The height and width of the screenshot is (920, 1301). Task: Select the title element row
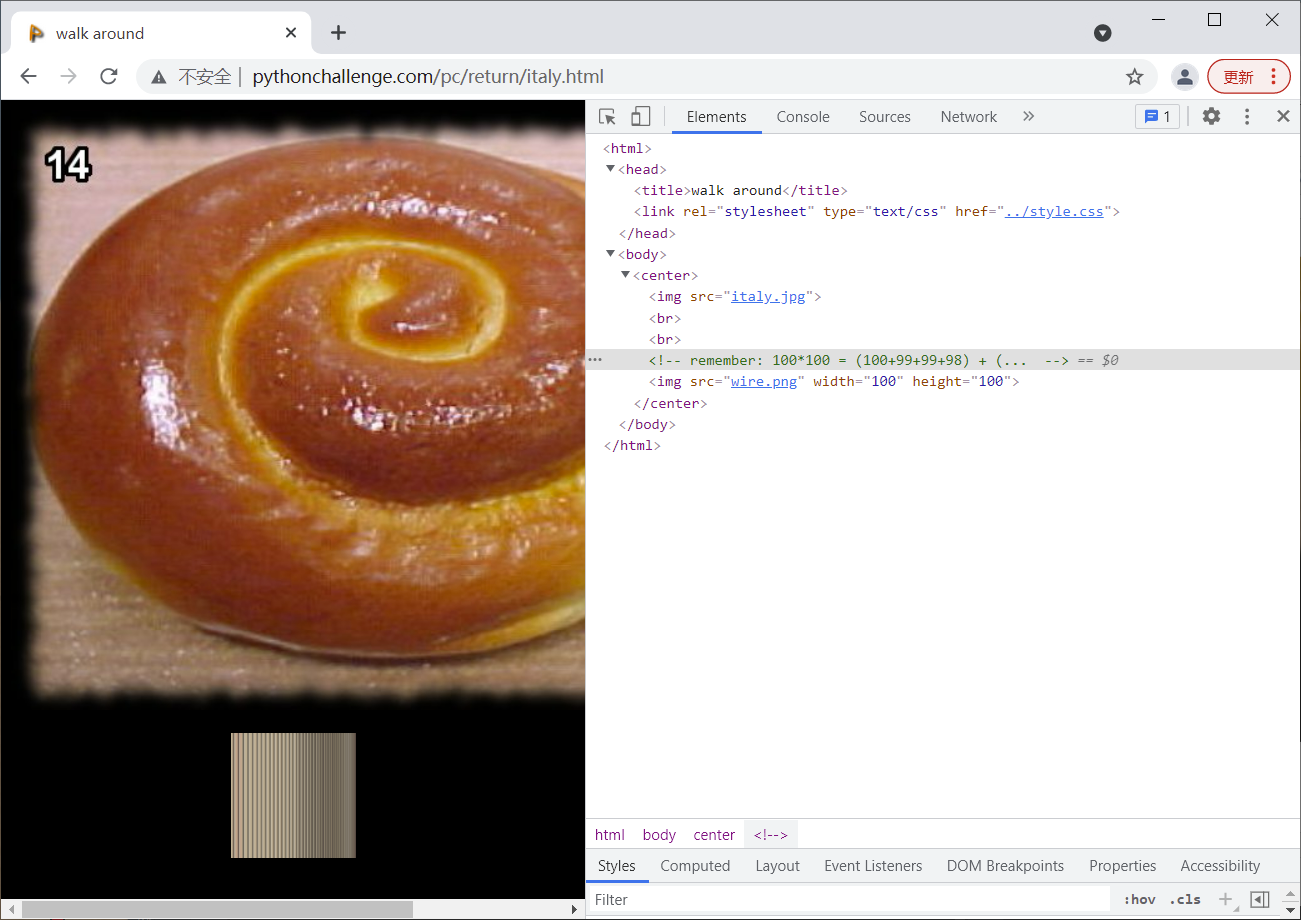(741, 190)
